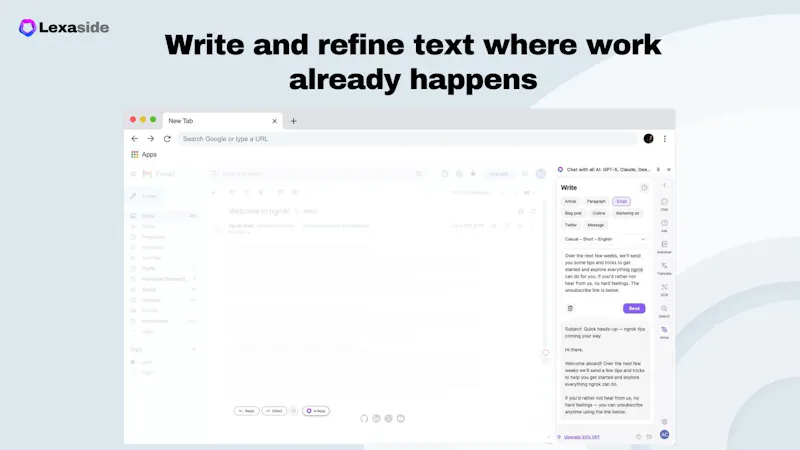Screen dimensions: 800x450
Task: Select the Email writing type
Action: point(621,202)
